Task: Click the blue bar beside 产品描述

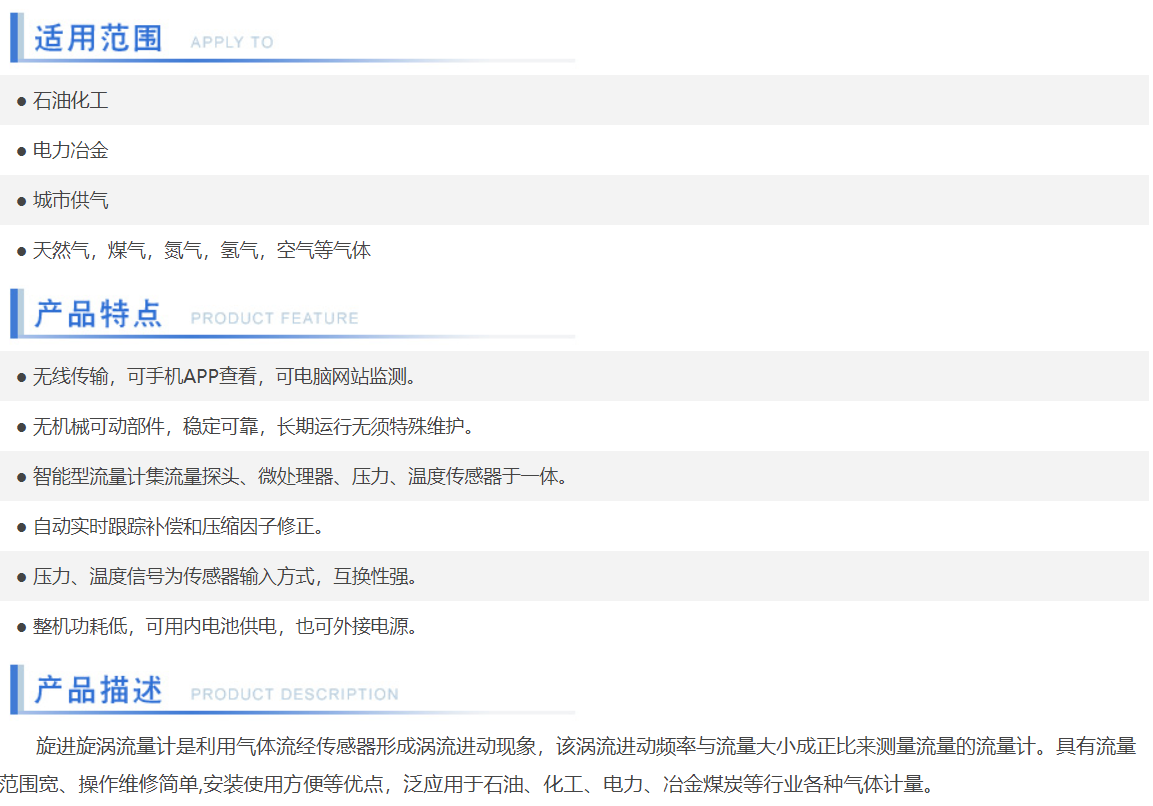Action: [x=15, y=690]
